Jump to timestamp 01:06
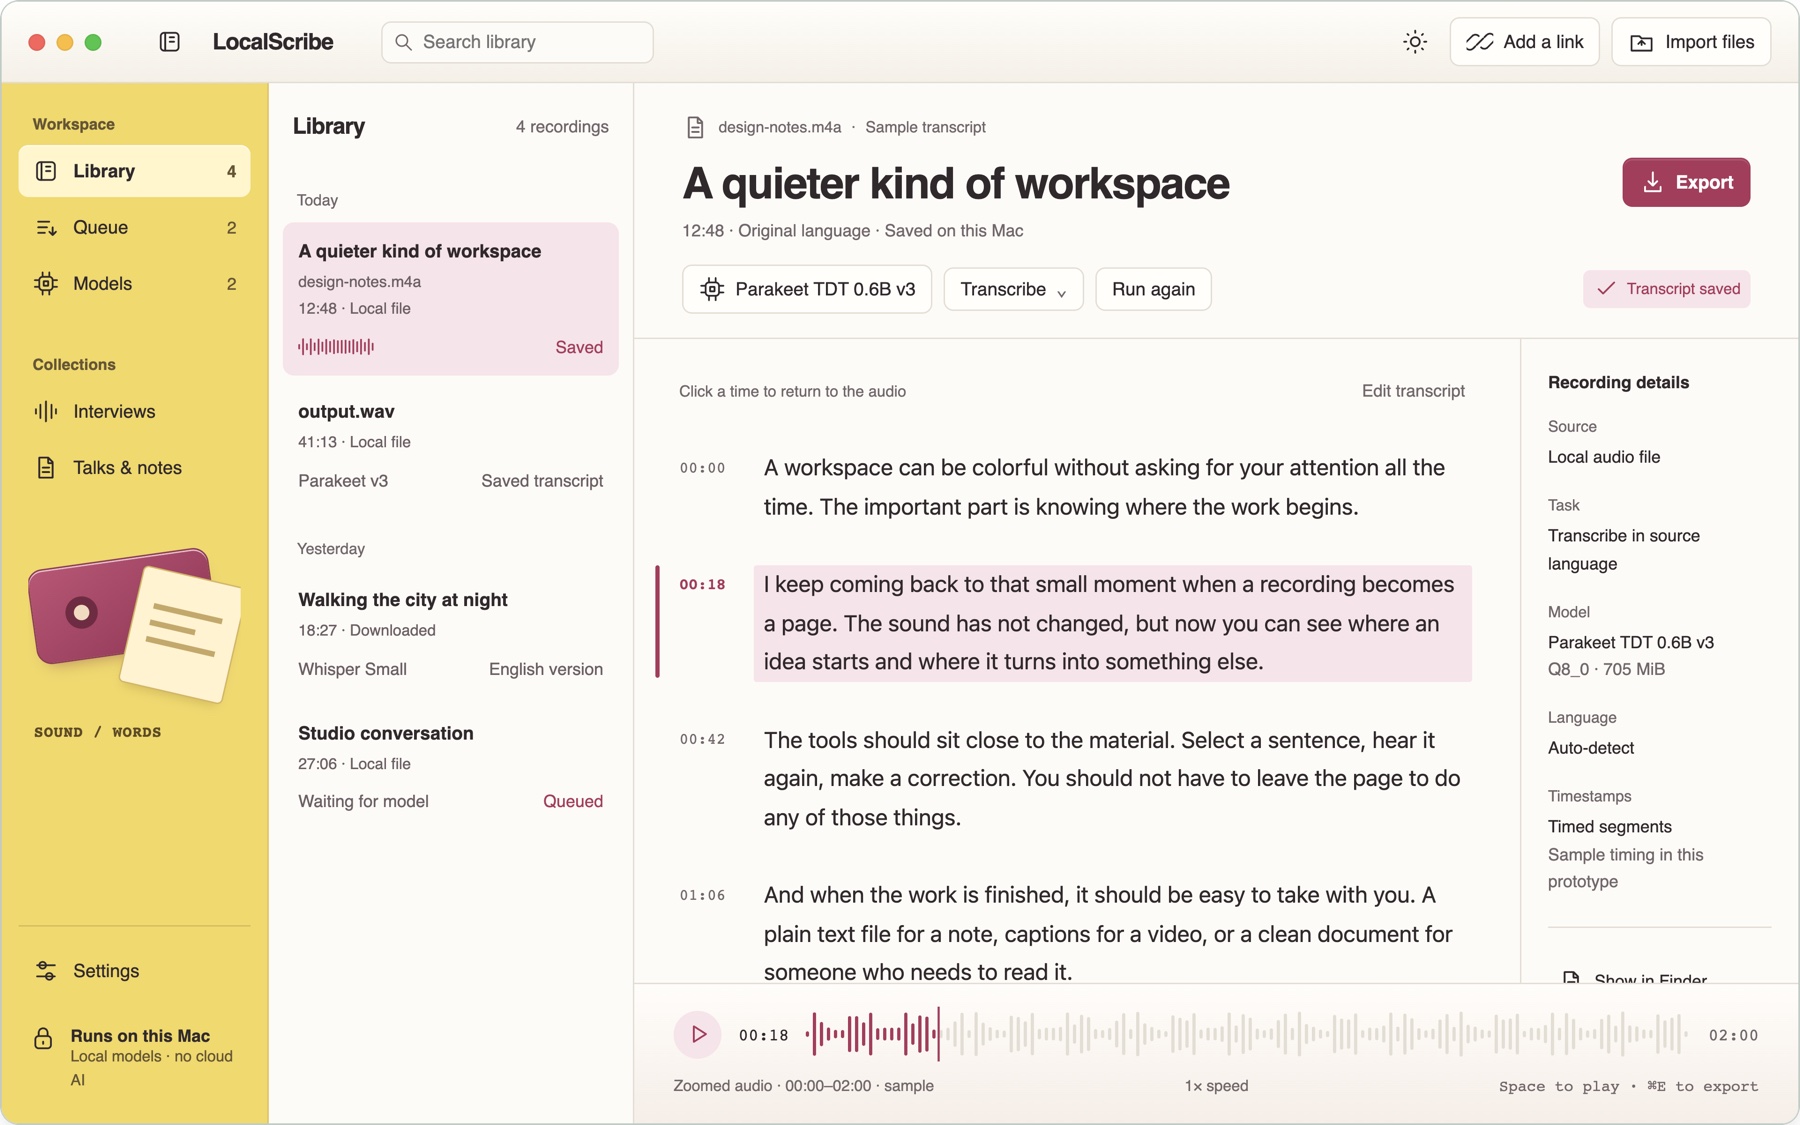 (703, 896)
